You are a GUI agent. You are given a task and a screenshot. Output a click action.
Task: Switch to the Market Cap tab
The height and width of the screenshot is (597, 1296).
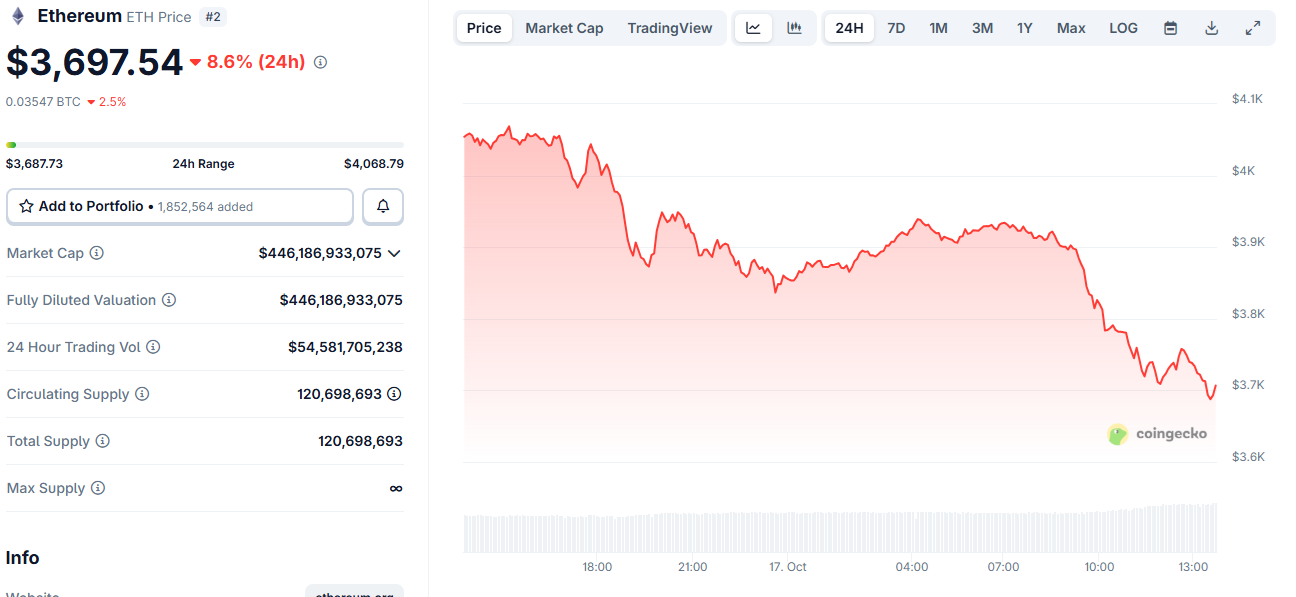tap(564, 28)
